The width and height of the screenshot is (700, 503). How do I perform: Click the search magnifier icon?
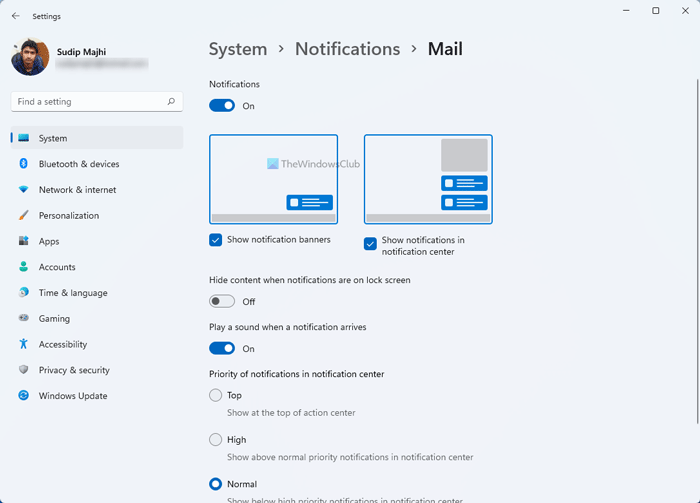pos(172,102)
